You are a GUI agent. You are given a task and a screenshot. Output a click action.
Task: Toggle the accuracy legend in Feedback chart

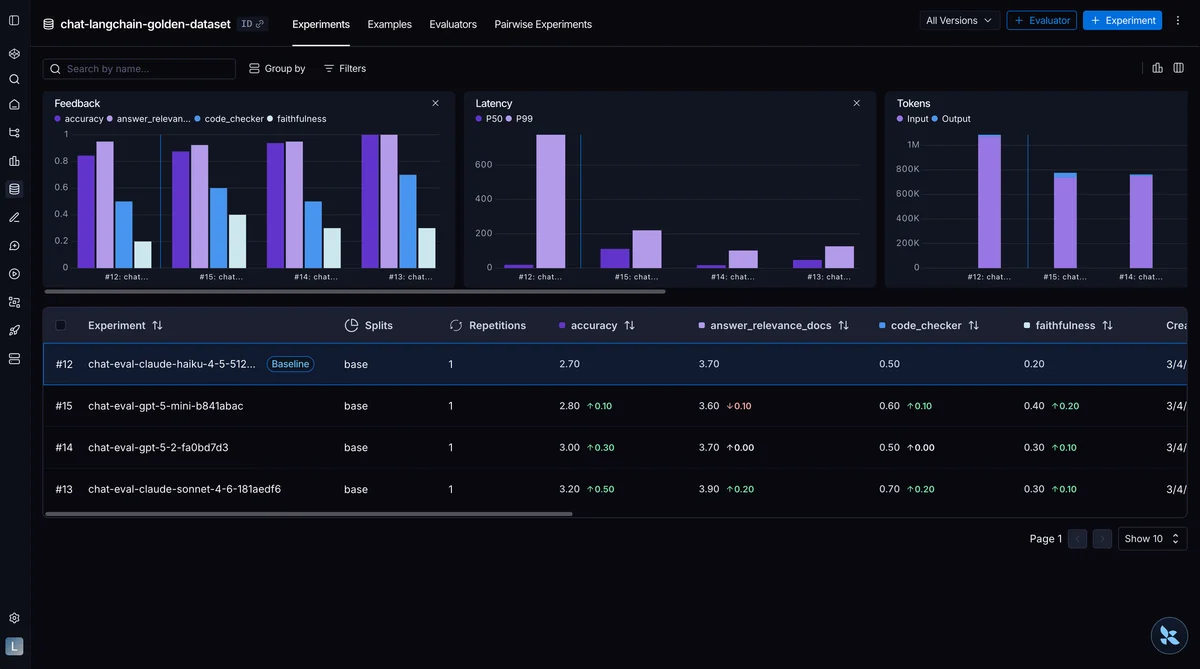coord(79,119)
